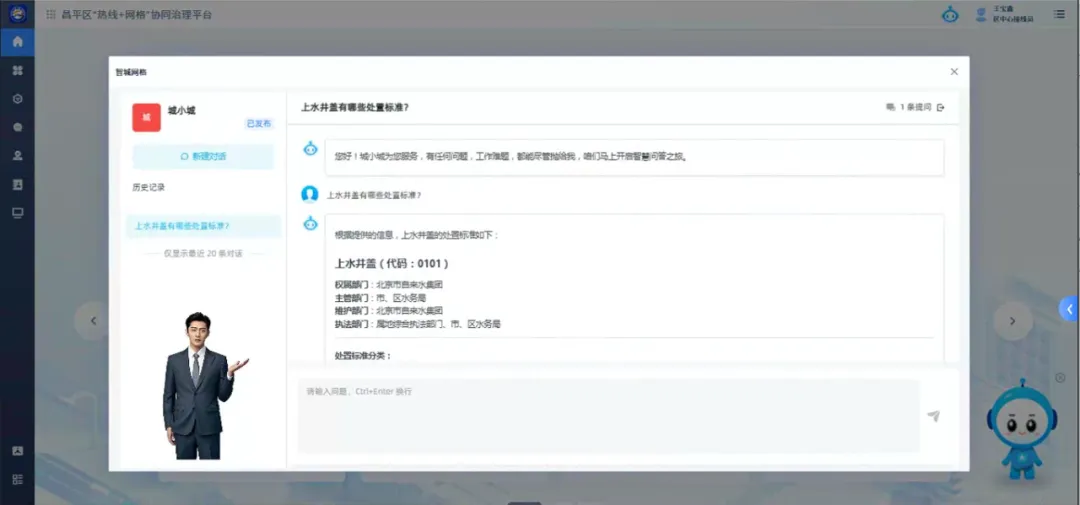This screenshot has width=1080, height=505.
Task: Dismiss the floating robot mascot with its small close icon
Action: [1060, 377]
